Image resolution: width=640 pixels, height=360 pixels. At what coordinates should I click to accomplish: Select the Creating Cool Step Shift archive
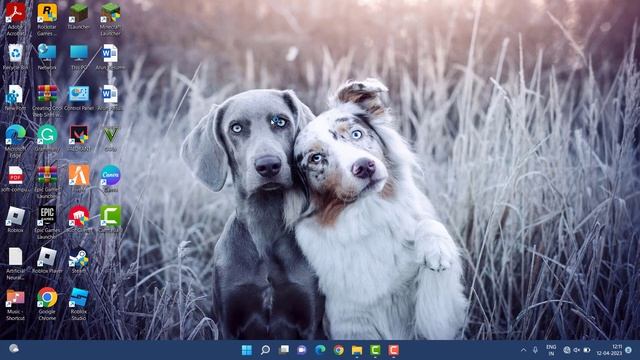[x=47, y=100]
